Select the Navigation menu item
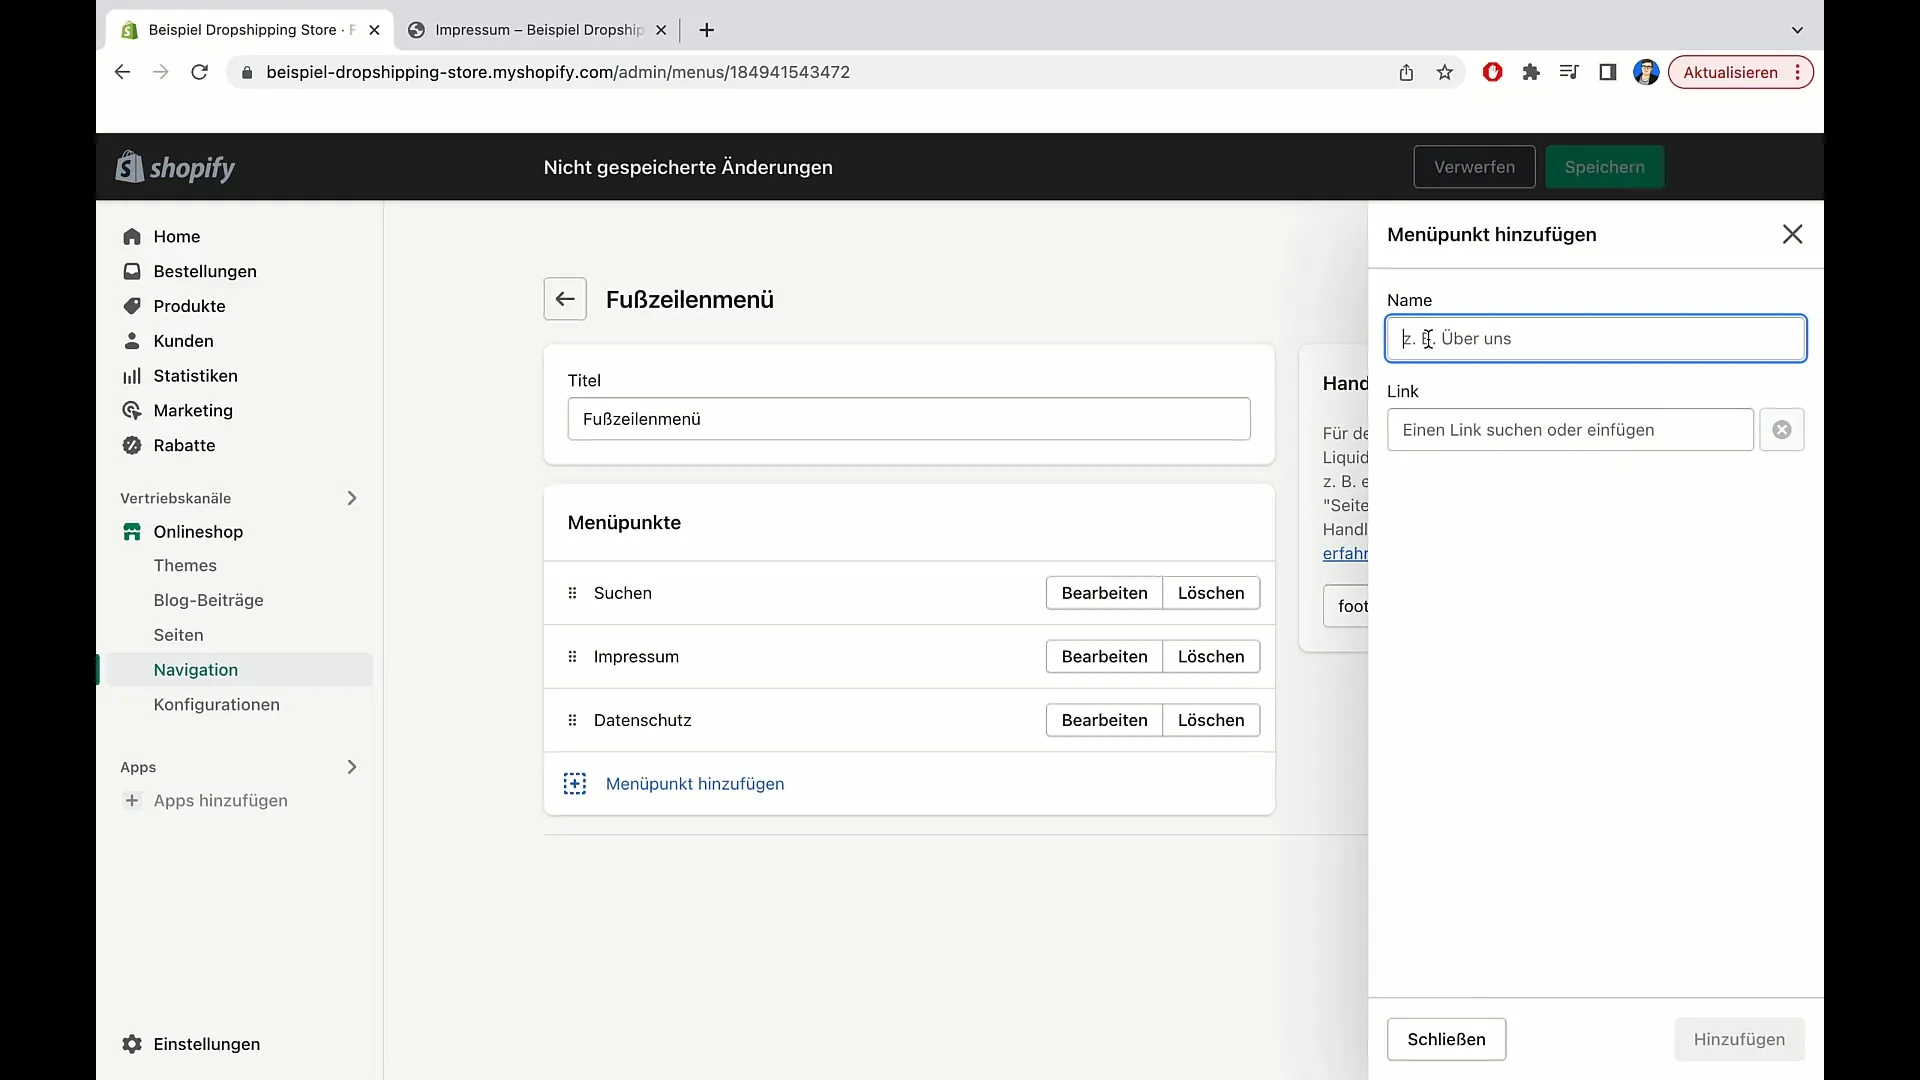This screenshot has height=1080, width=1920. point(195,669)
